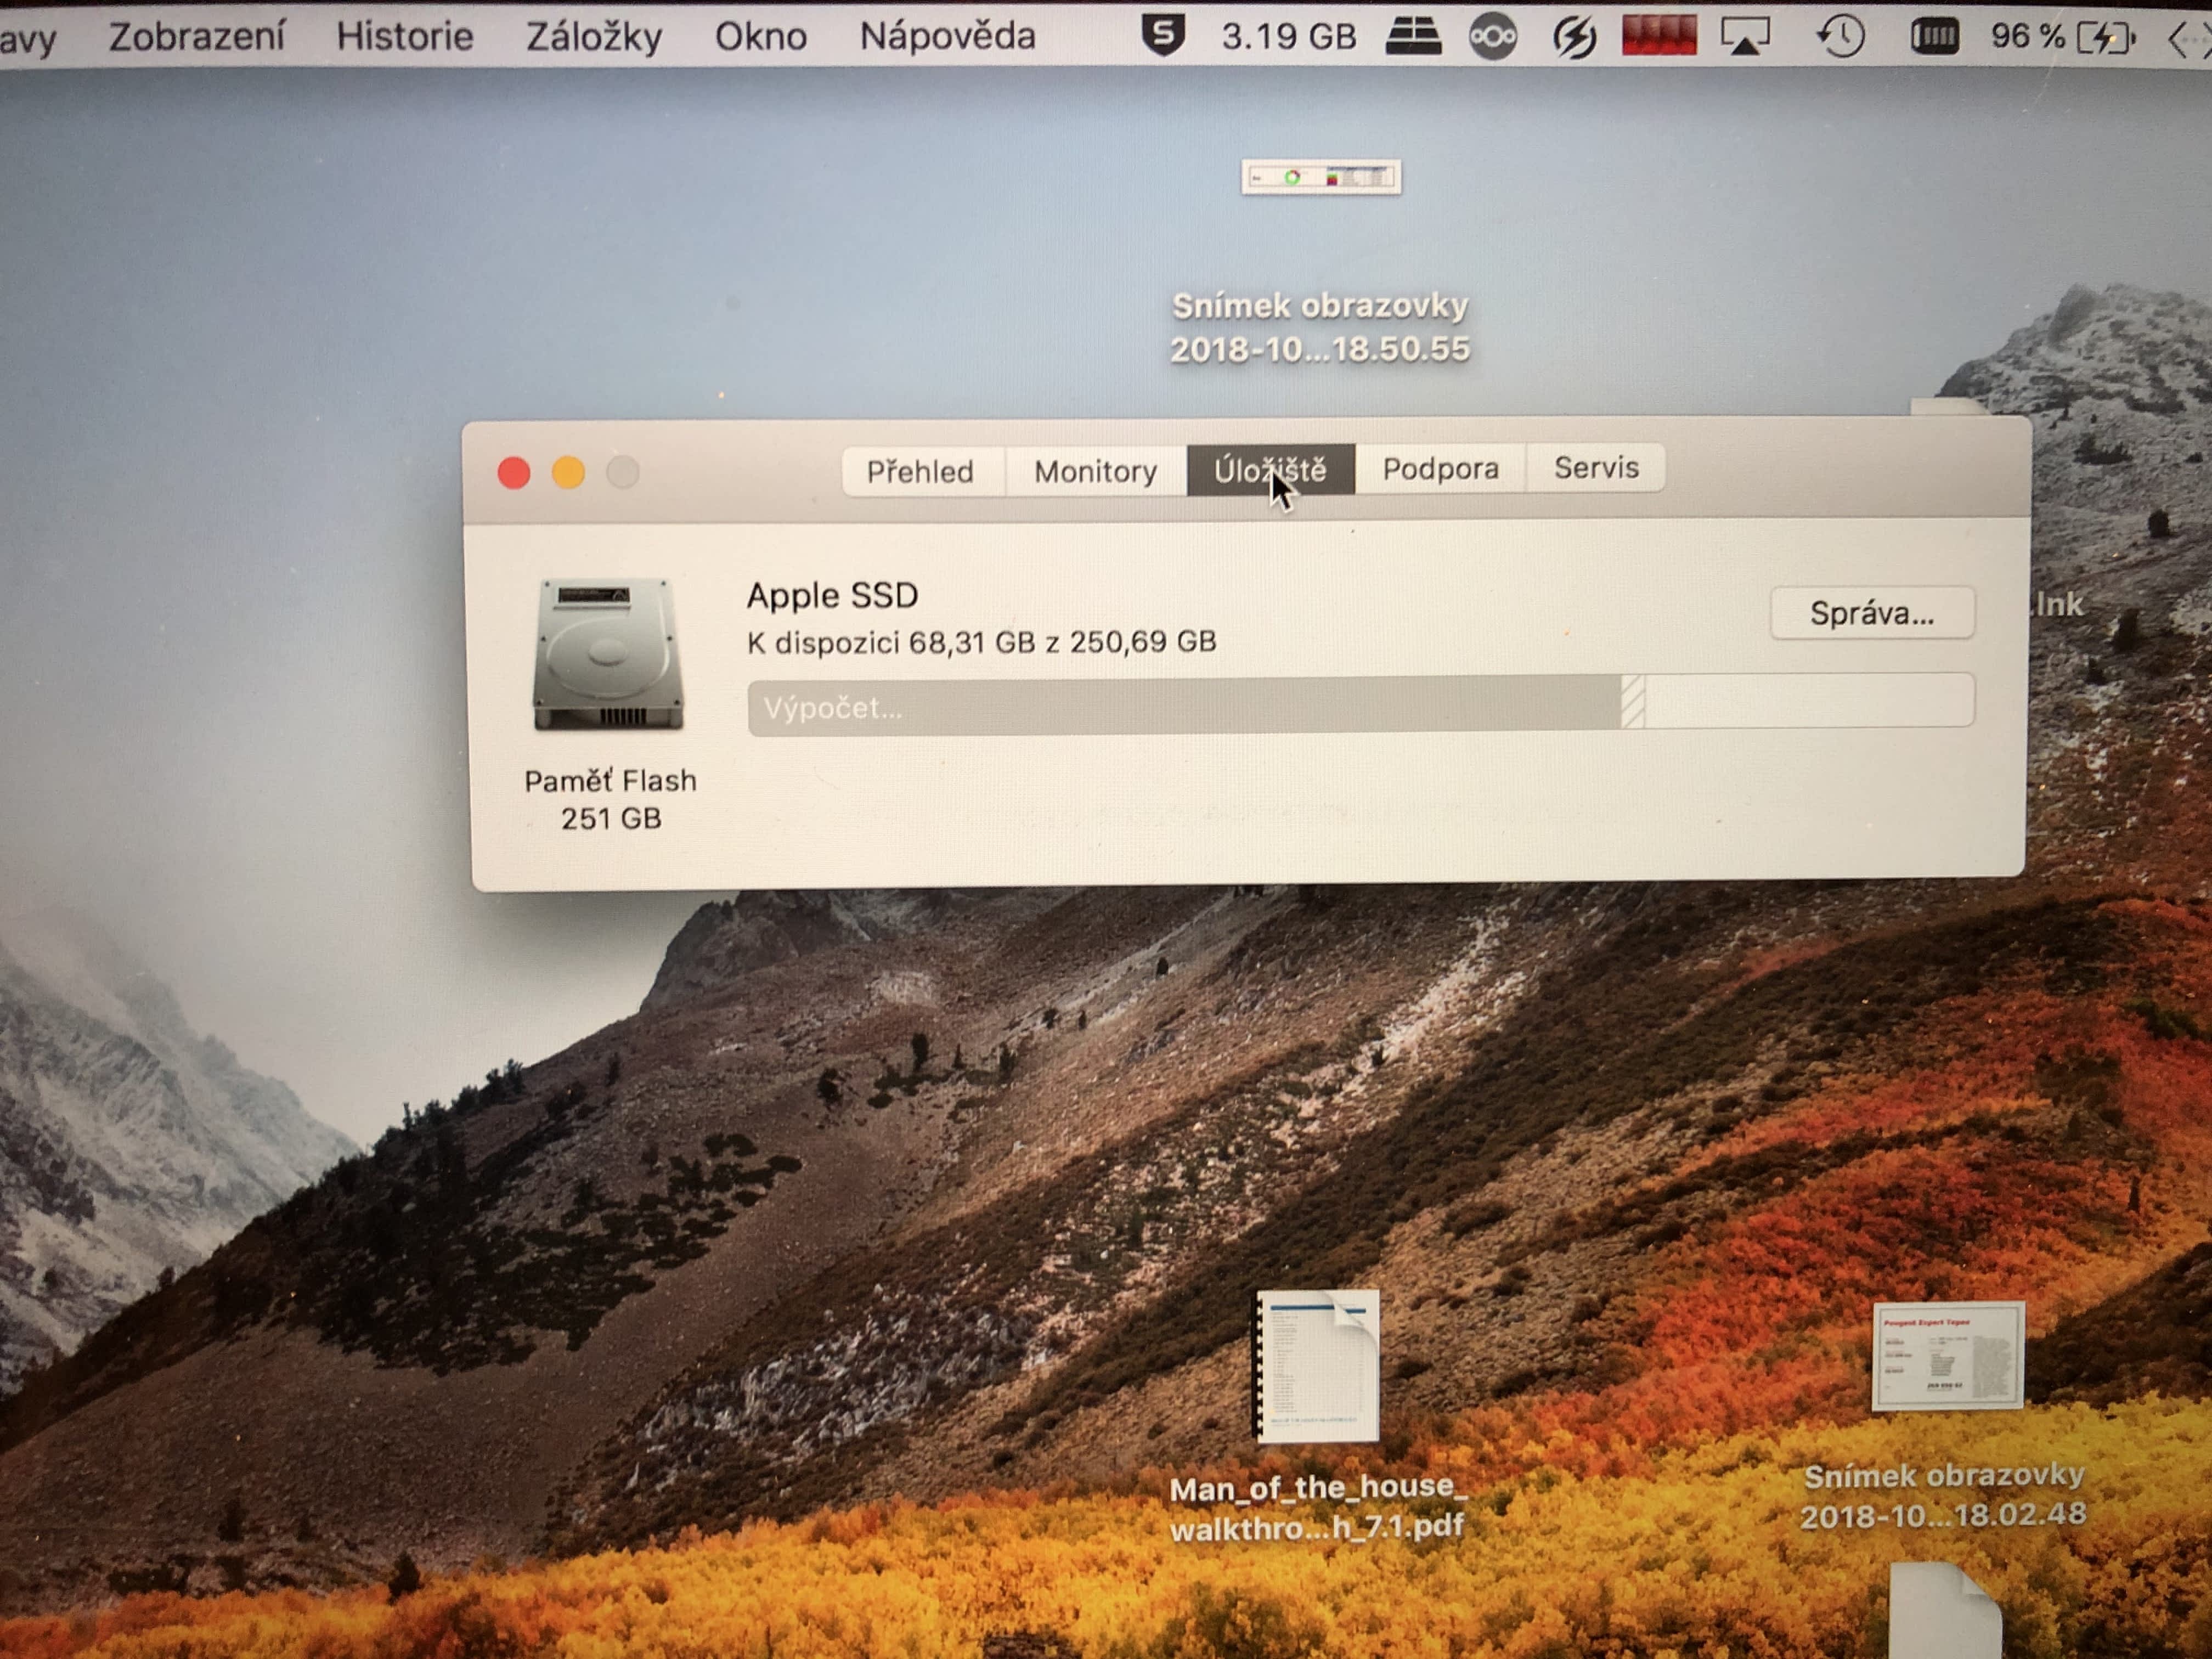Click the storage usage bar showing Výpočet
Screen dimensions: 2212x1659
point(1359,704)
